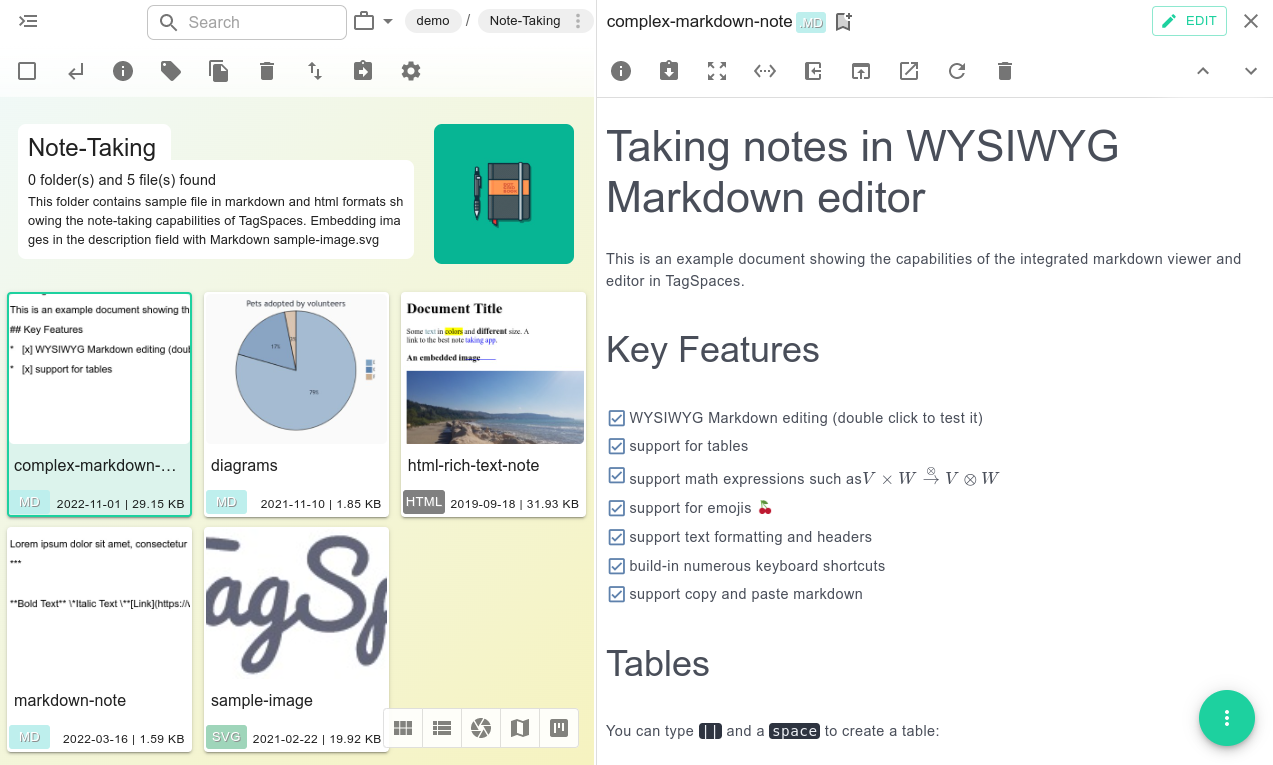This screenshot has height=765, width=1273.
Task: Toggle fullscreen for file viewer
Action: (x=717, y=71)
